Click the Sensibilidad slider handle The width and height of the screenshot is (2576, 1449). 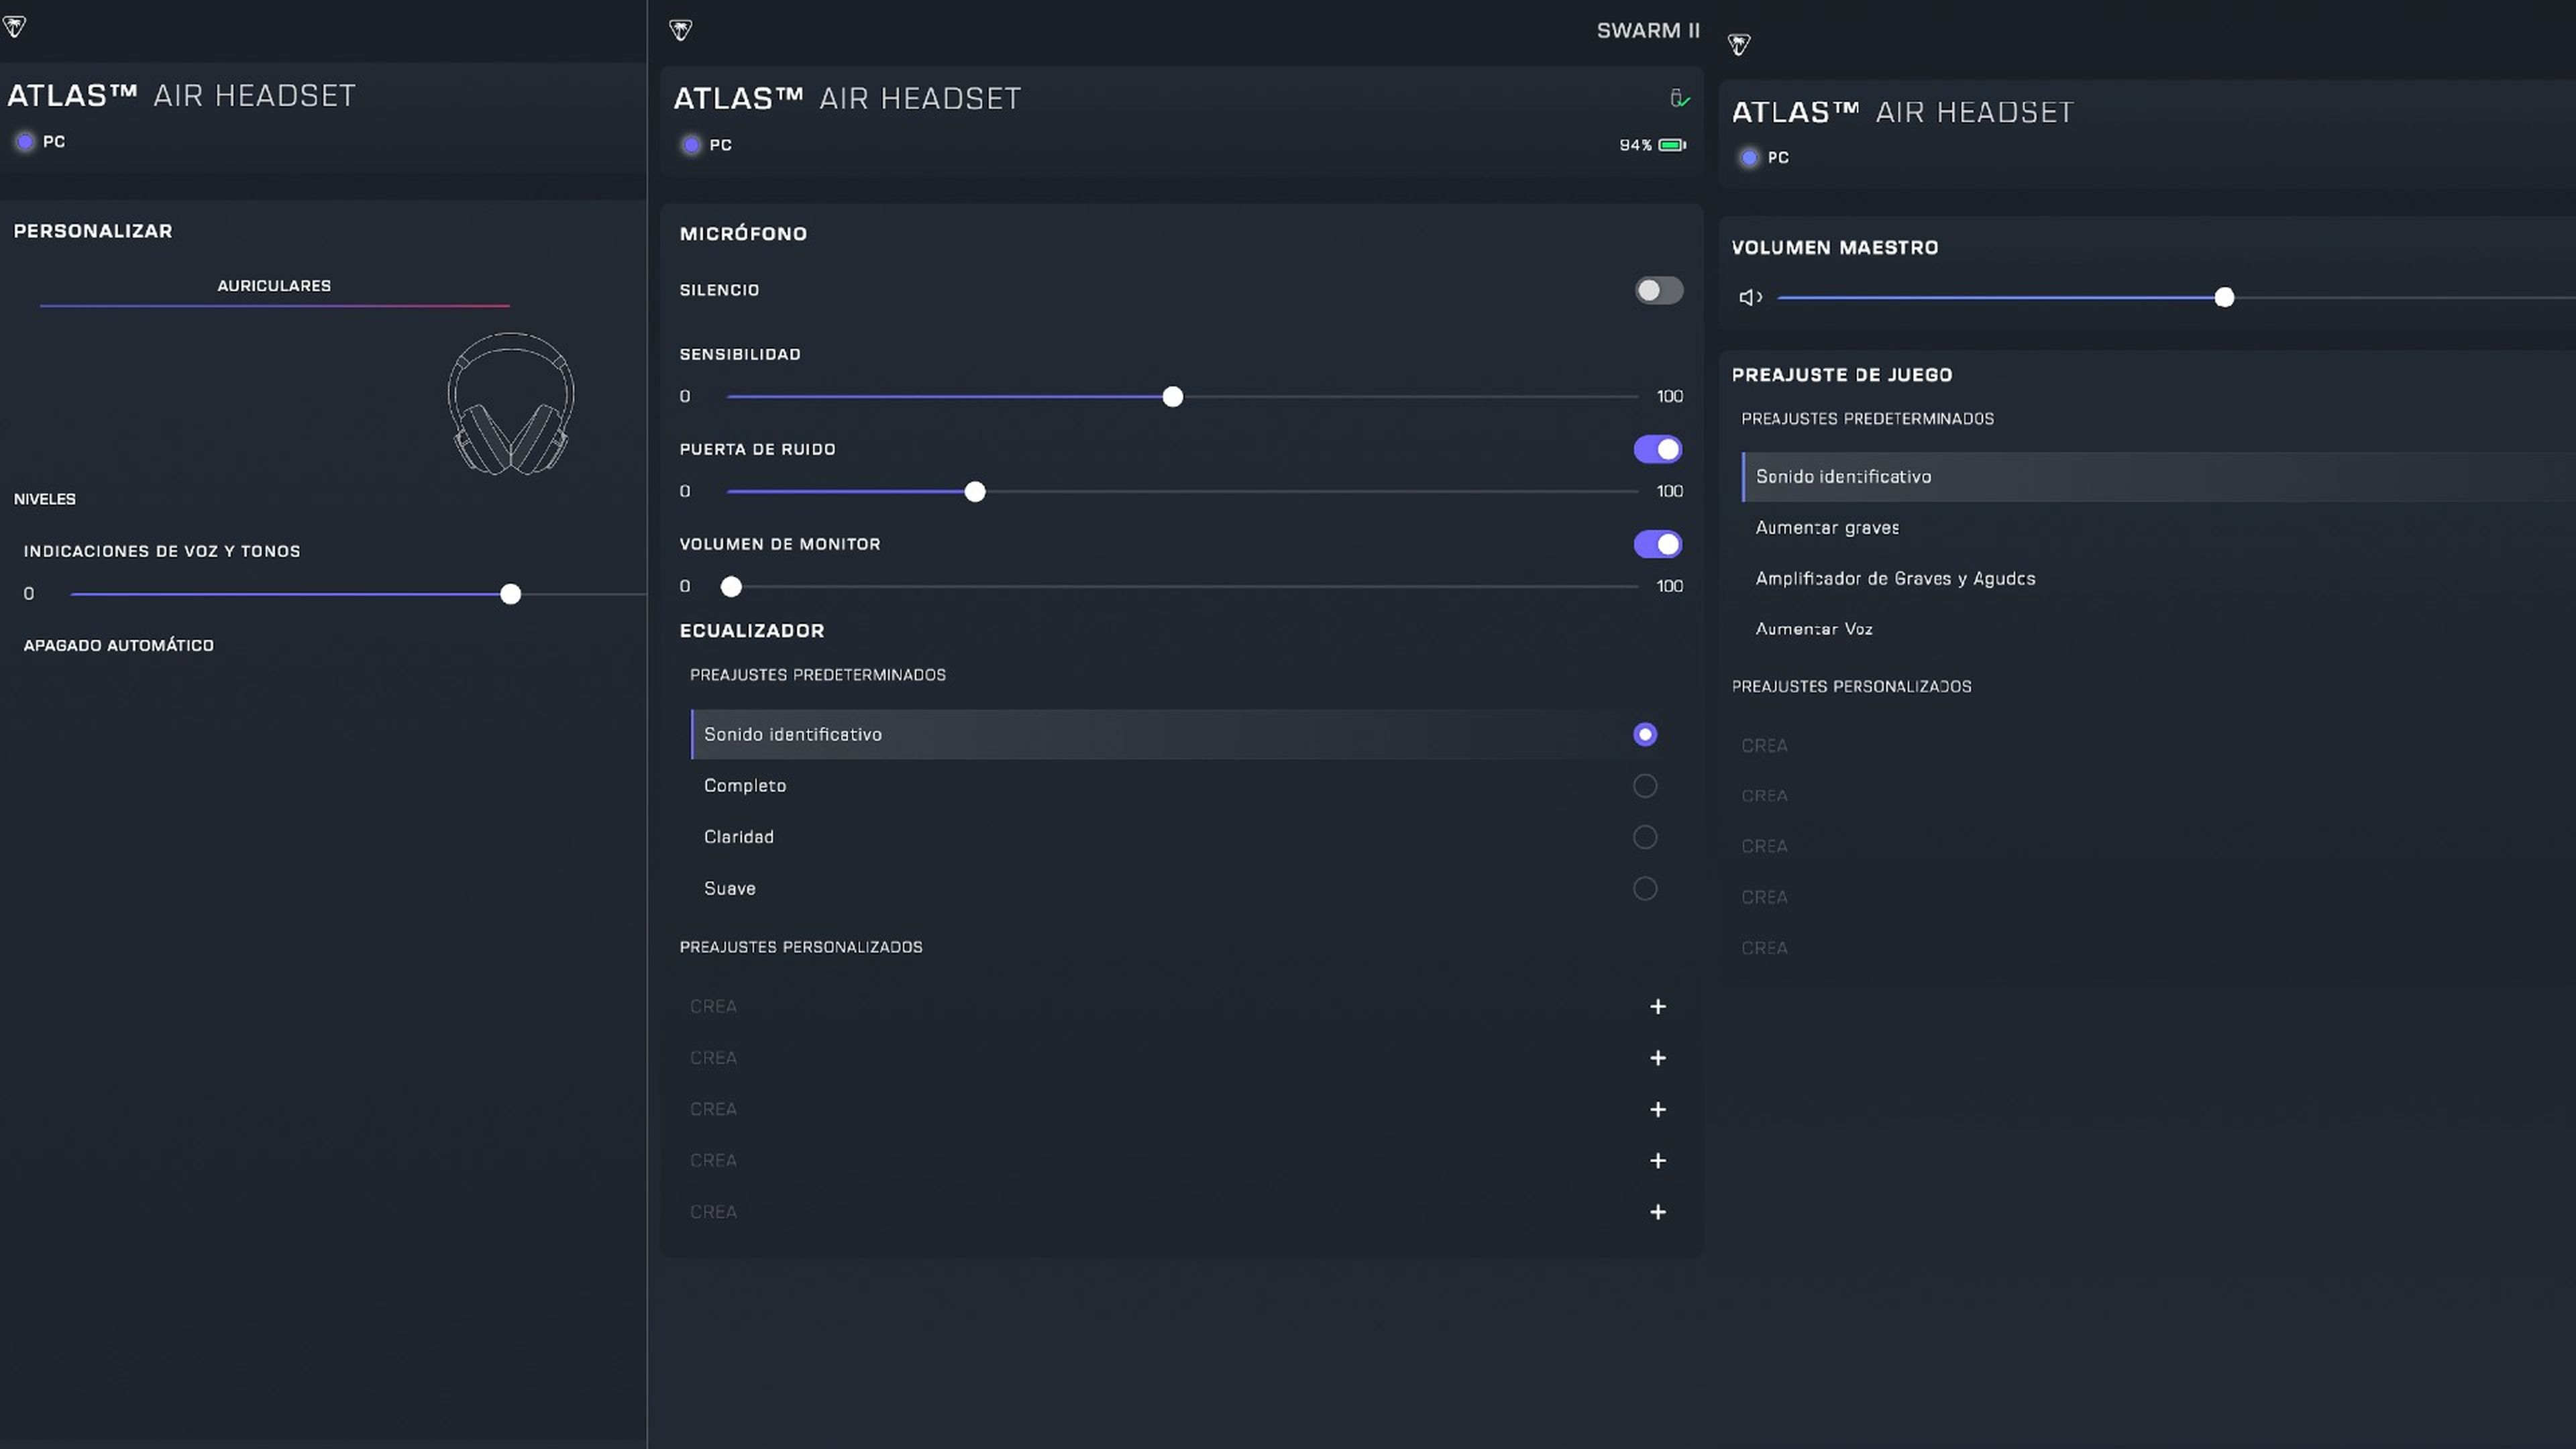1172,397
